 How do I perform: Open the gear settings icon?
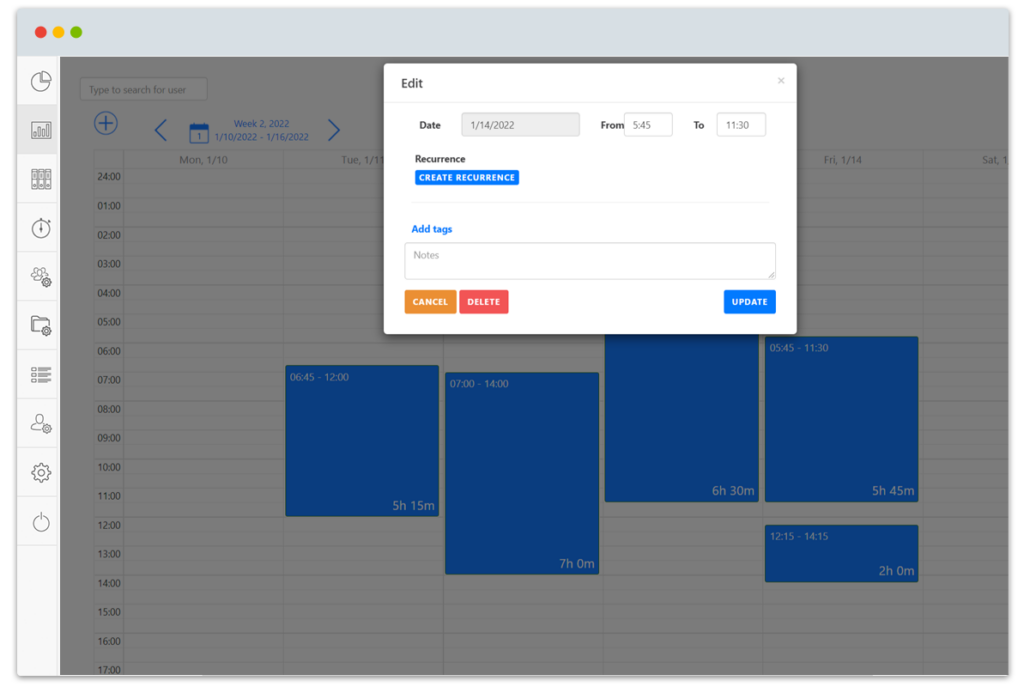point(41,472)
